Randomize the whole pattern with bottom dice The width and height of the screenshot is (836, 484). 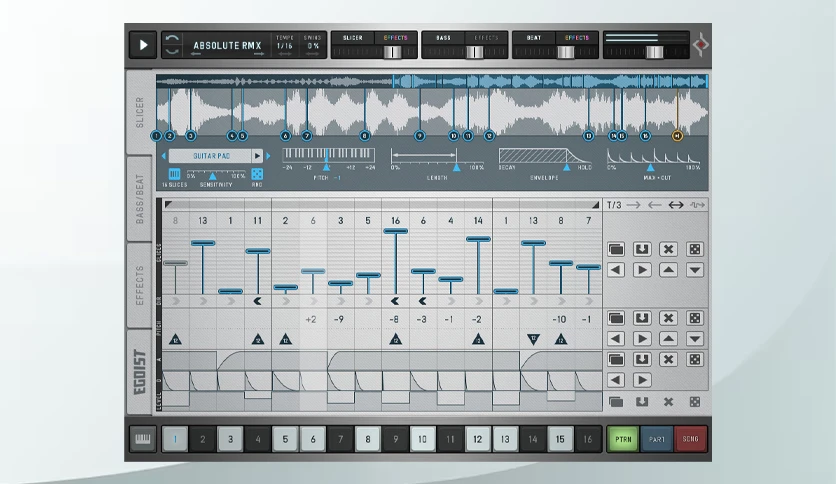695,402
